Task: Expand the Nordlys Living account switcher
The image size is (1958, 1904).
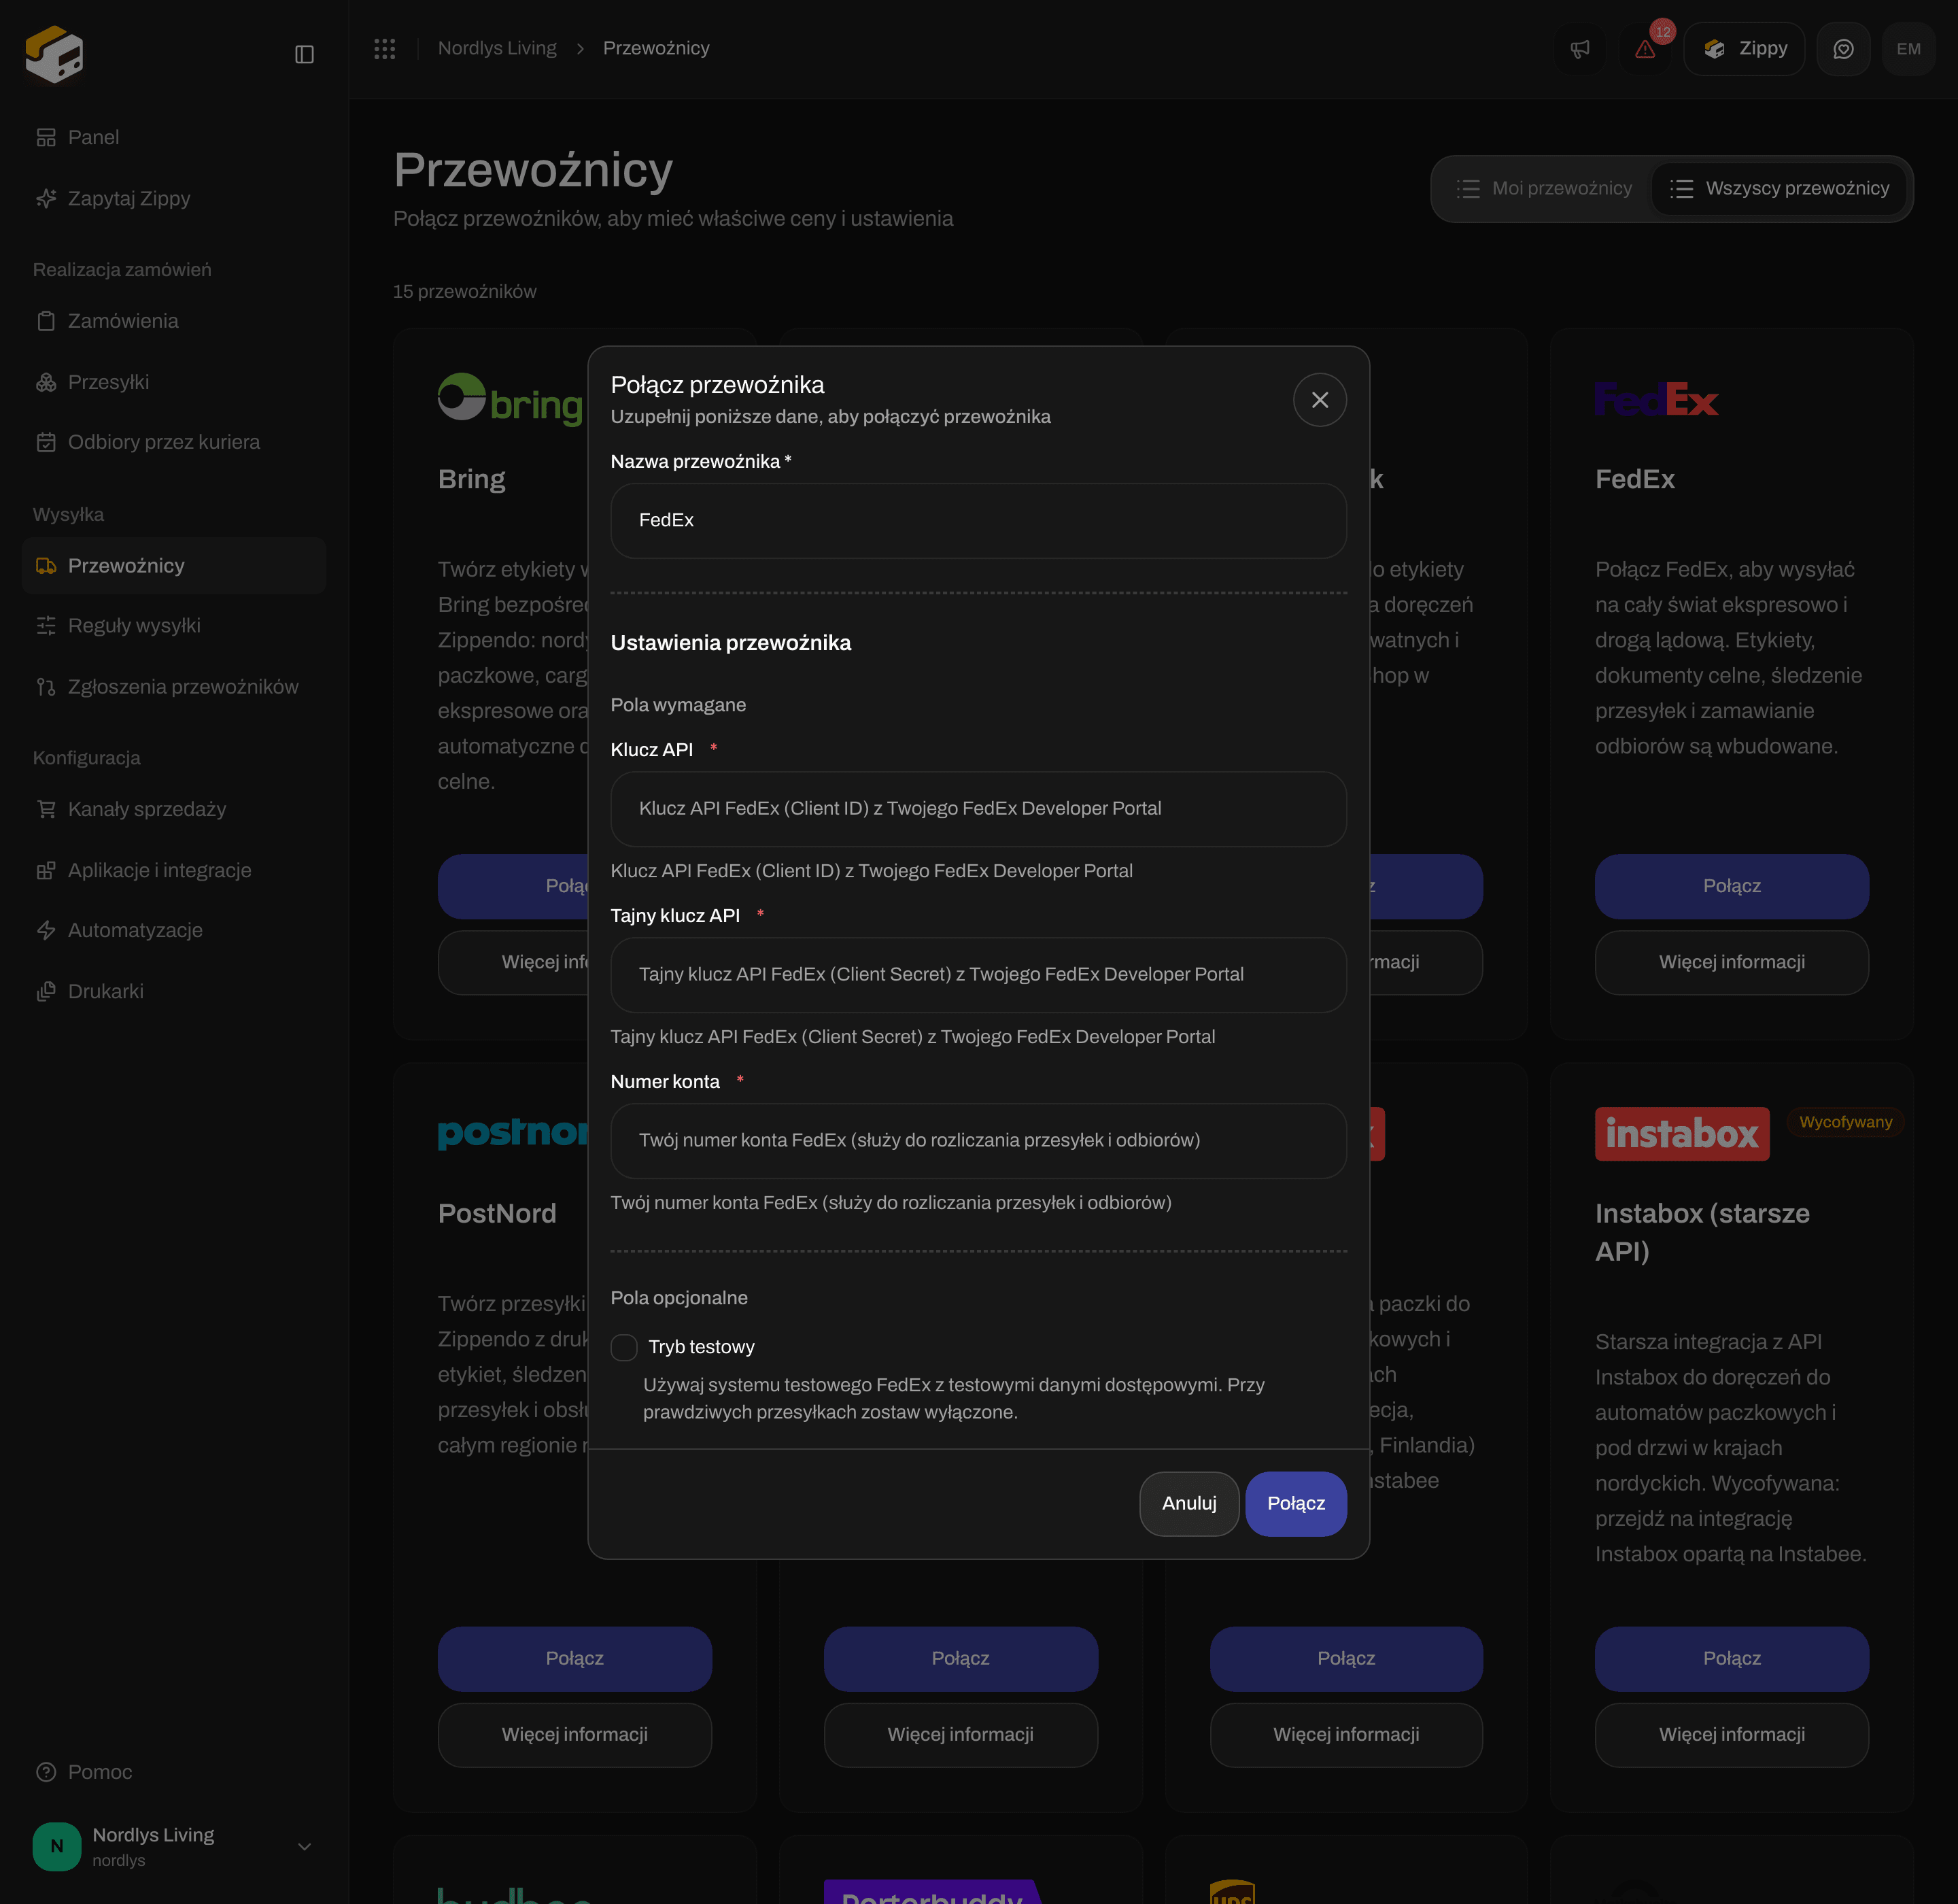Action: (x=174, y=1846)
